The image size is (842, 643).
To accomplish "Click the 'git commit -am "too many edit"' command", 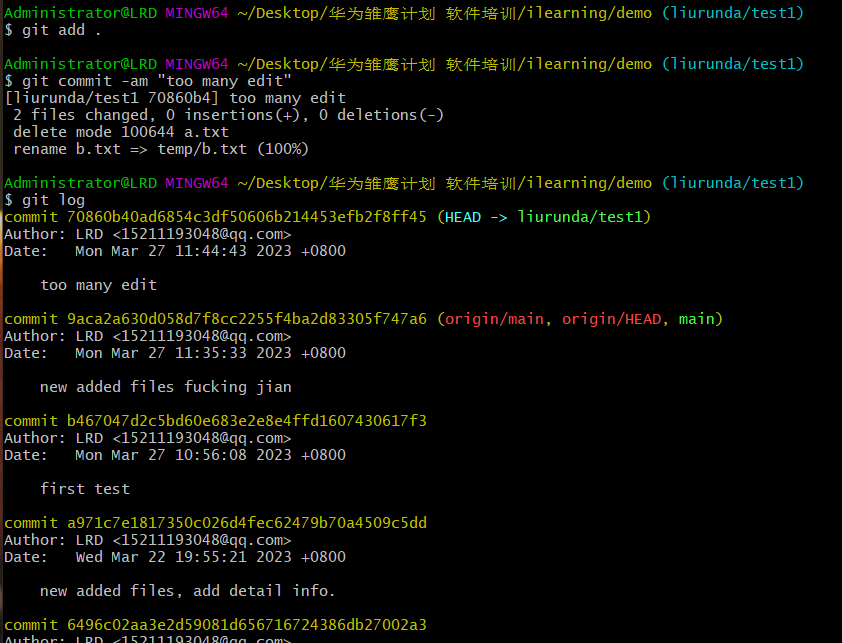I will pos(148,81).
